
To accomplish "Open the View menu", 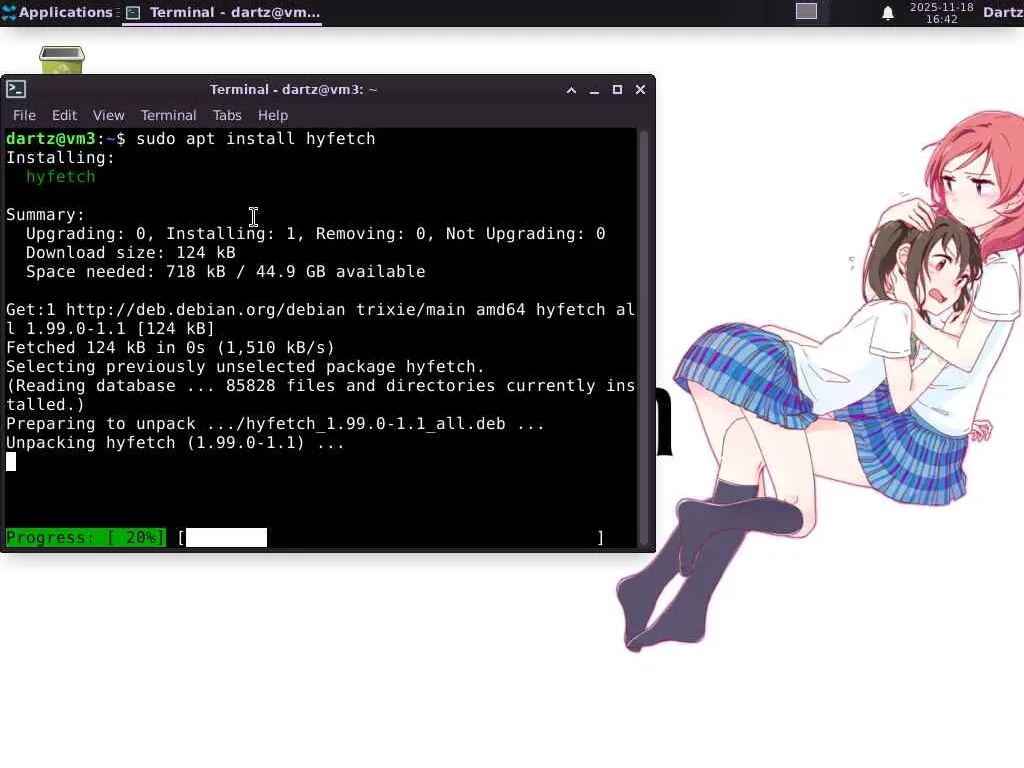I will click(108, 116).
